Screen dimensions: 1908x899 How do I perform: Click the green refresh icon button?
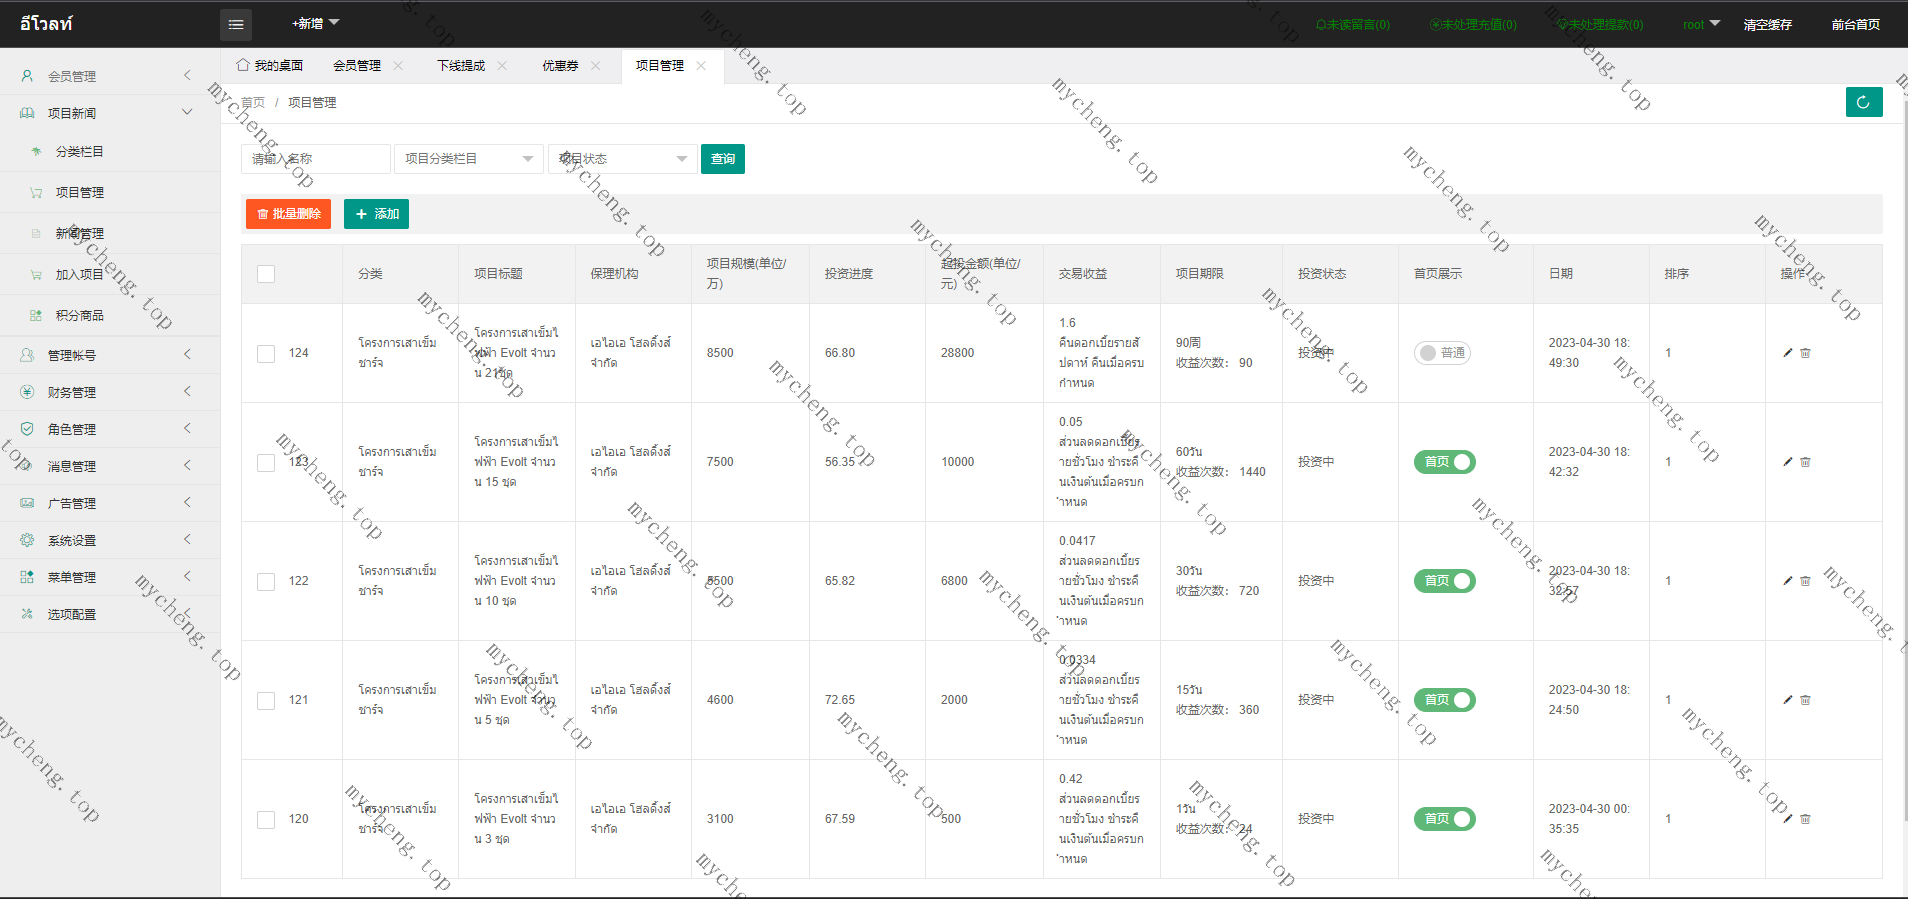[x=1864, y=102]
